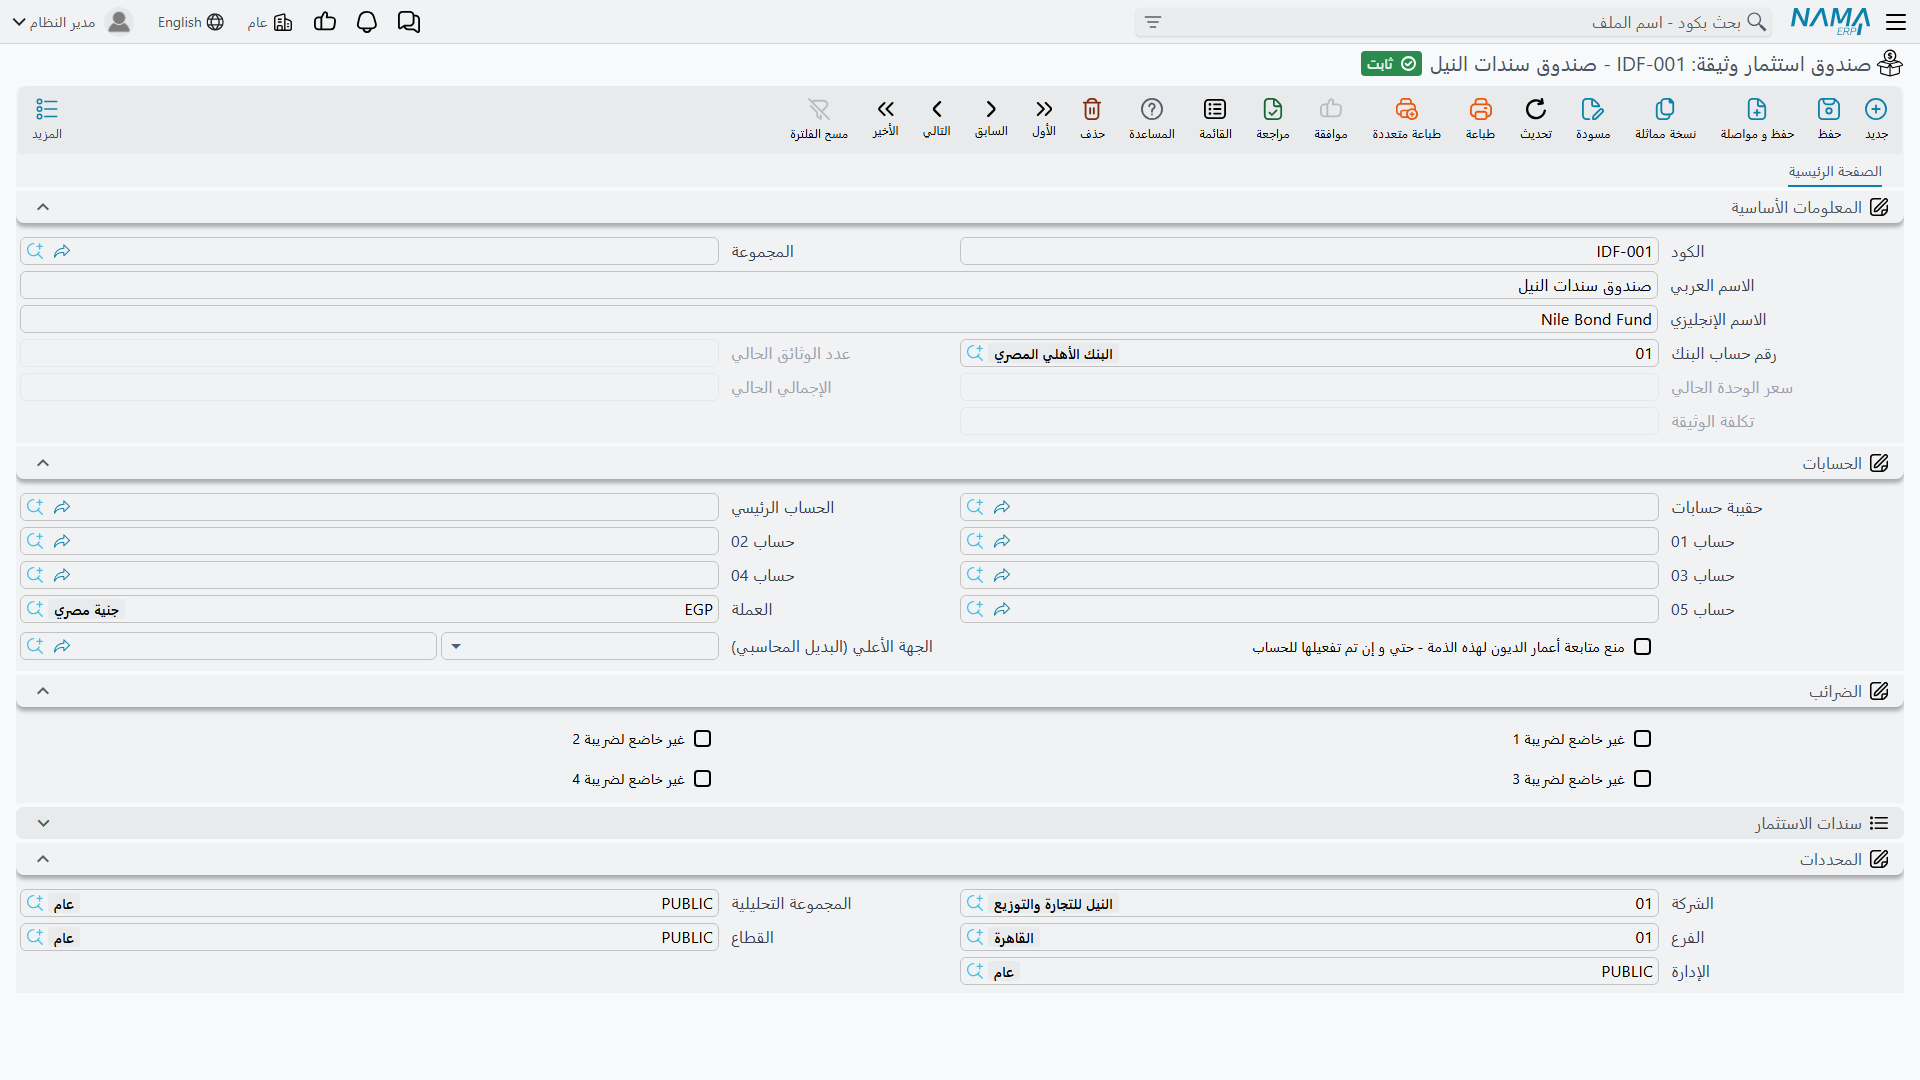Collapse the الحسابات section

(x=43, y=463)
